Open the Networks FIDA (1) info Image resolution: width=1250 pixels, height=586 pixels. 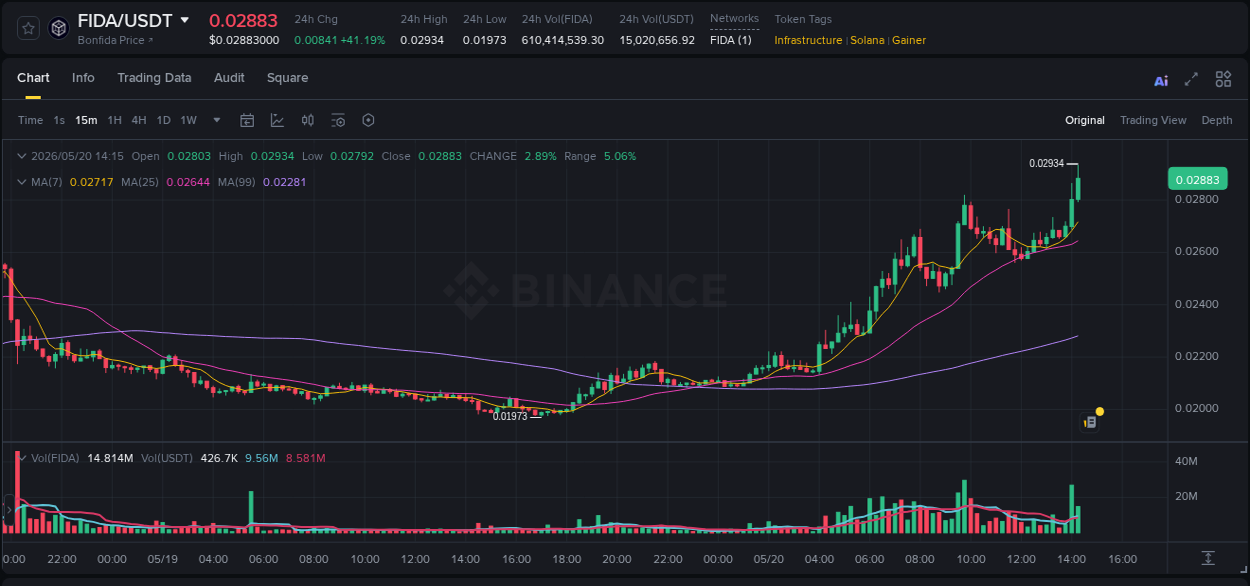tap(730, 40)
